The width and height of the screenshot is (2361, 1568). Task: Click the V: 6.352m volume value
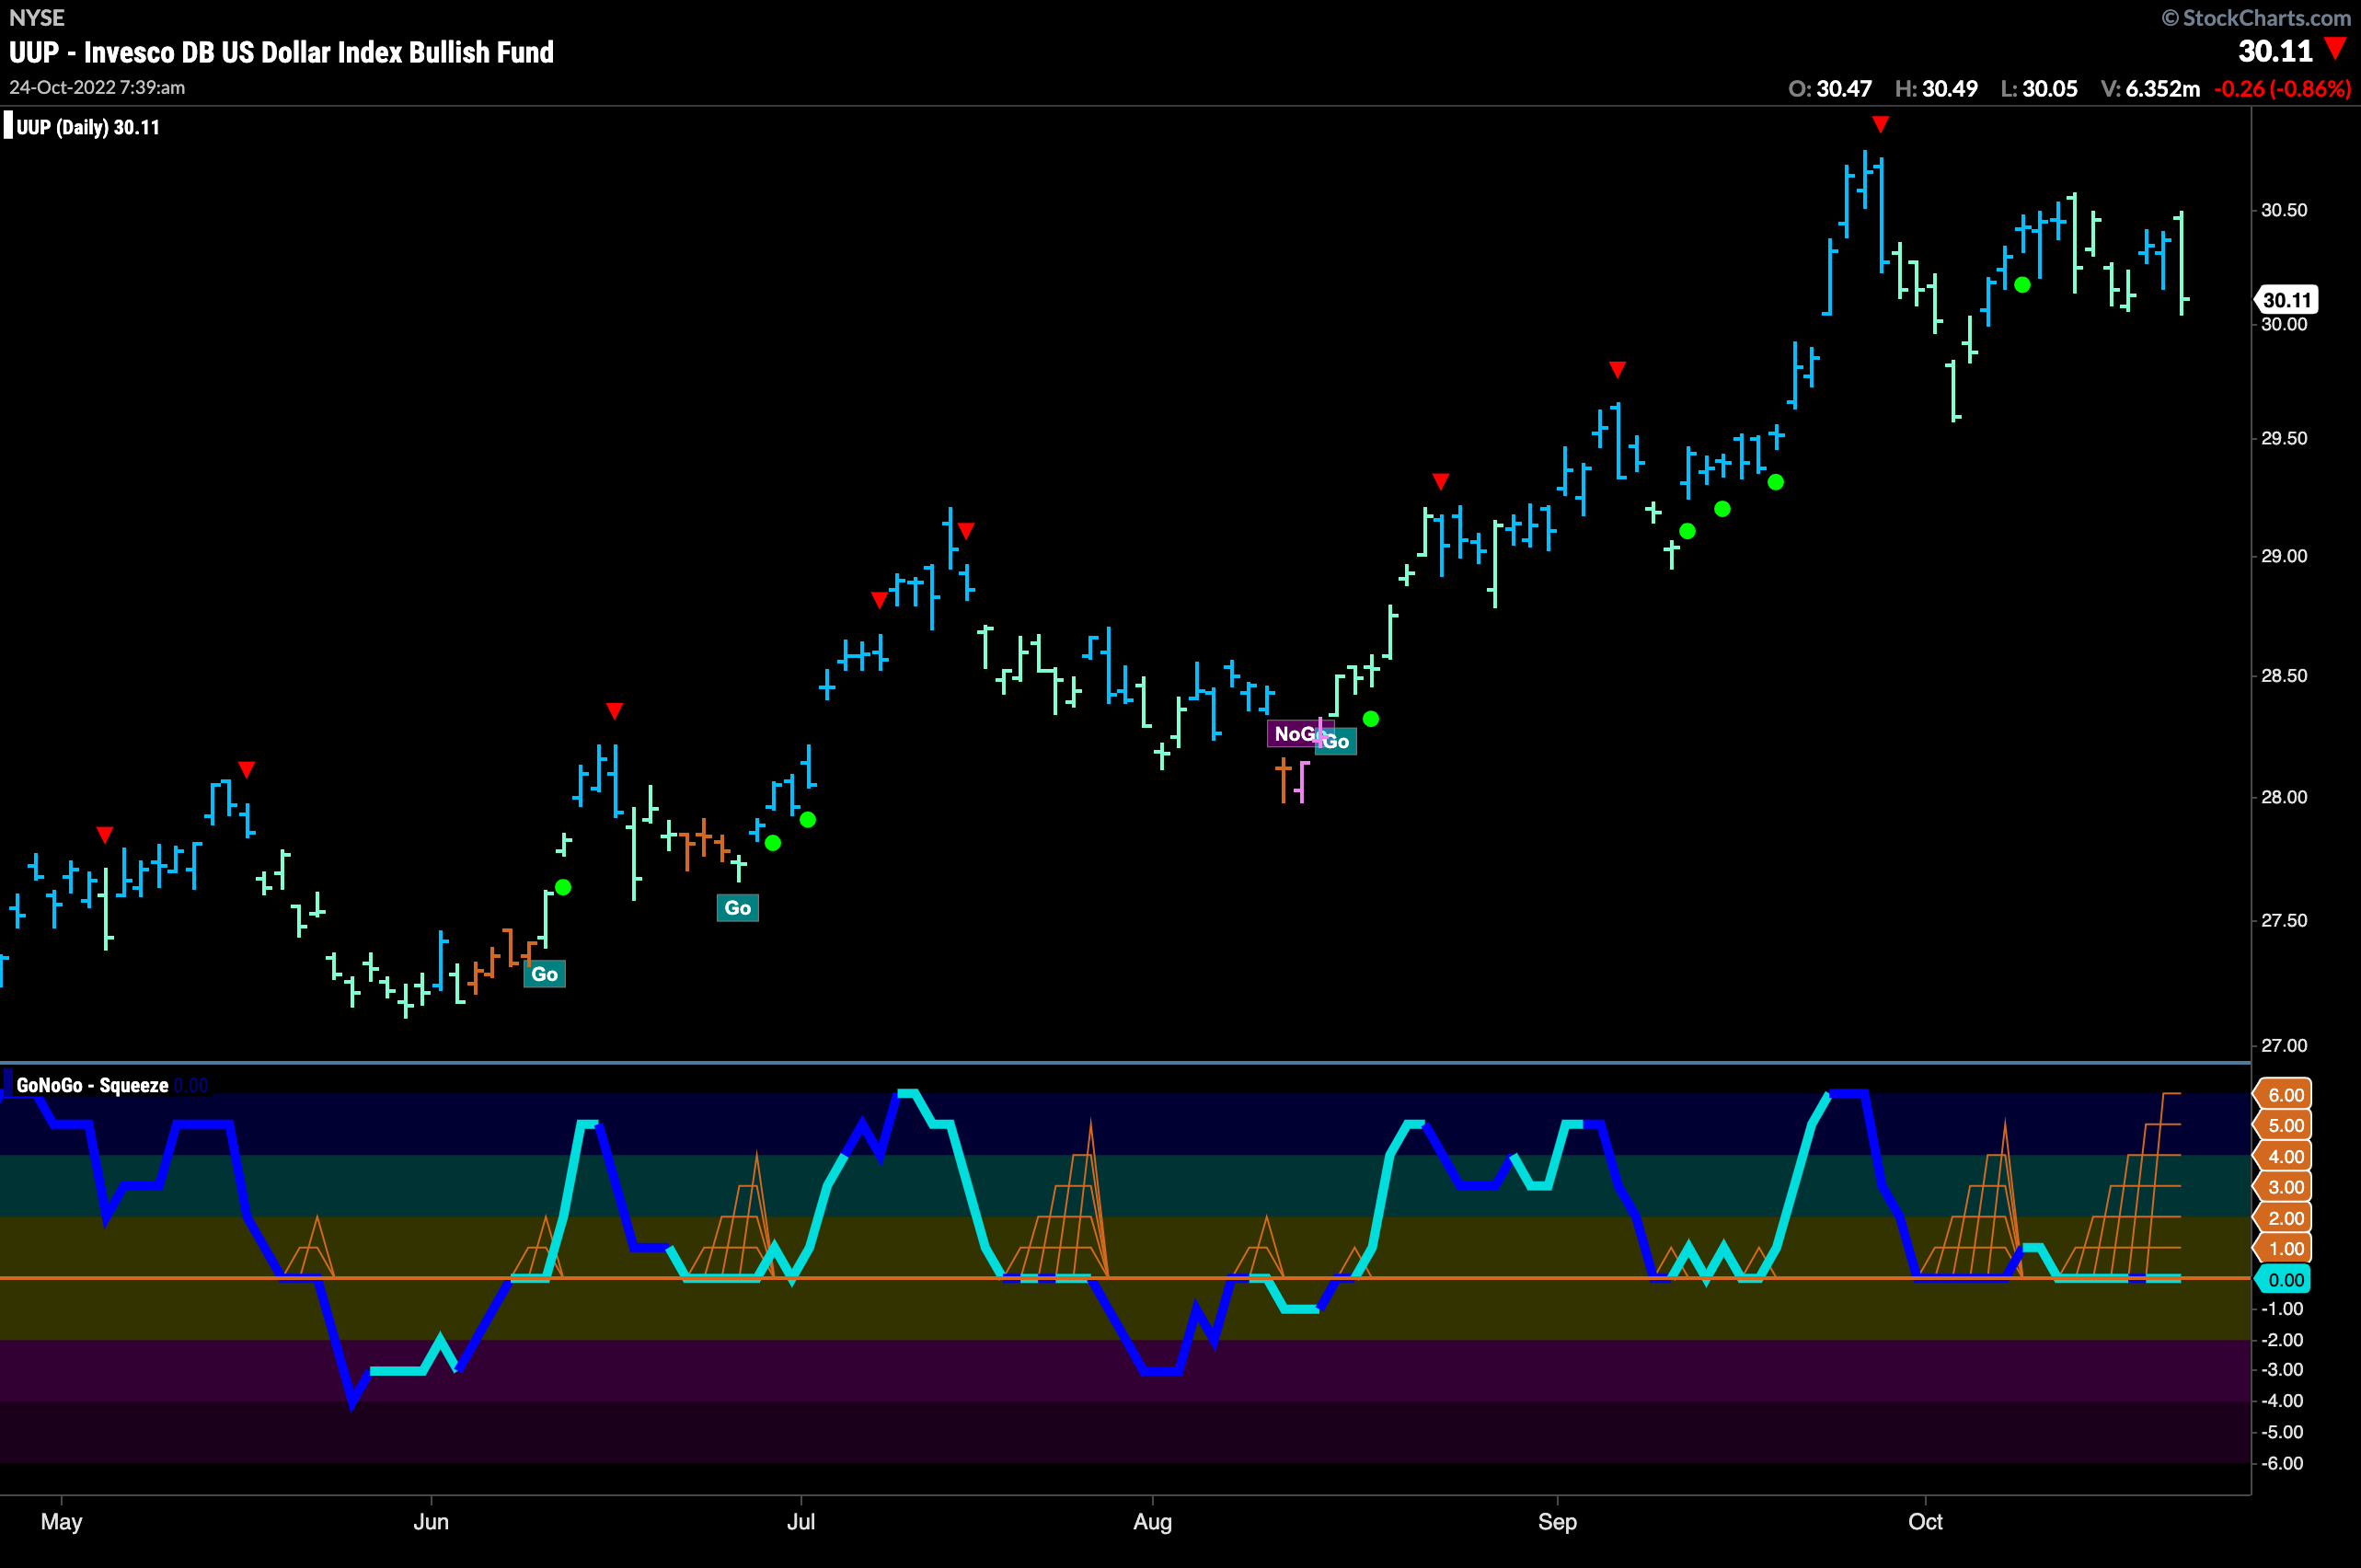(x=2150, y=88)
